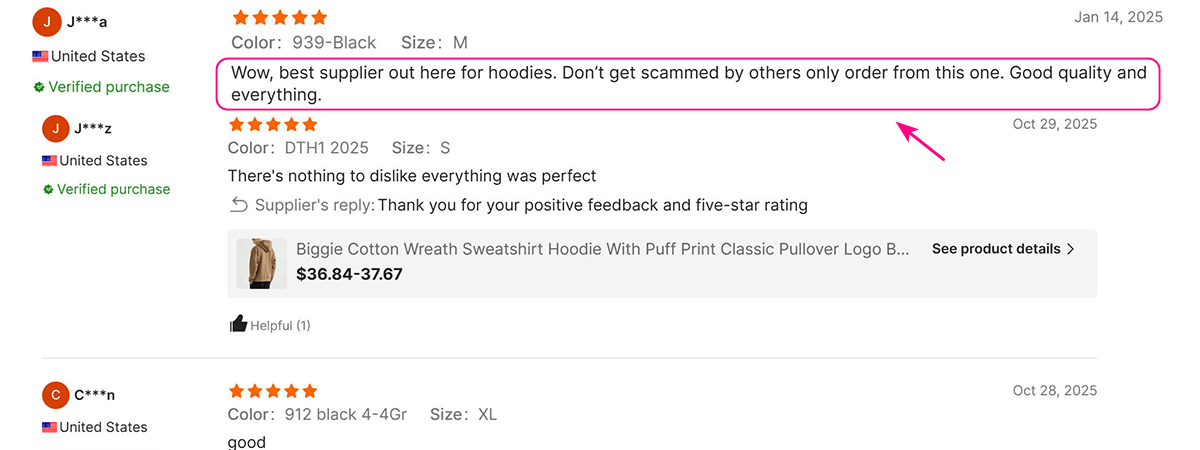Click the five-star rating on J***z's review

pyautogui.click(x=273, y=124)
